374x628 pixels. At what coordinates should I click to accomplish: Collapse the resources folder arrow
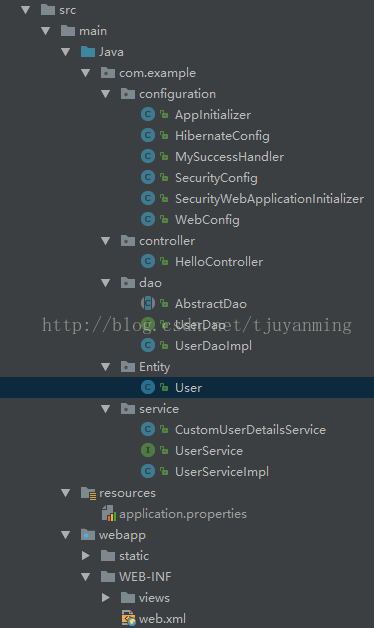click(66, 493)
